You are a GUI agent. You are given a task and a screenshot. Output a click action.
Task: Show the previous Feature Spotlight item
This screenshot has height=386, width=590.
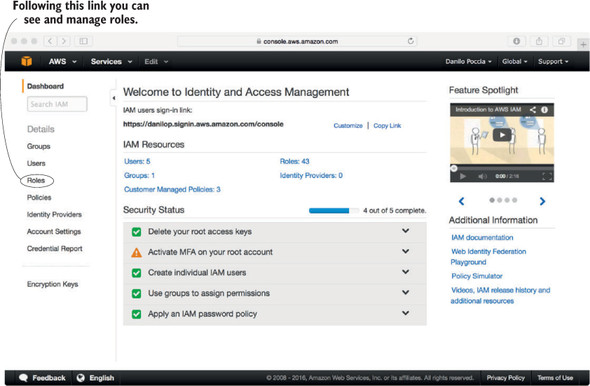pyautogui.click(x=462, y=201)
